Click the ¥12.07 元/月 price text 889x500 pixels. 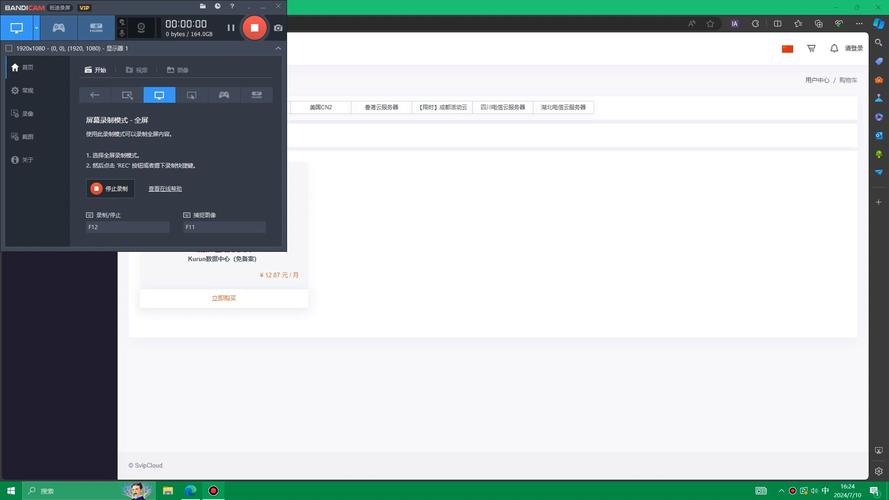(x=279, y=275)
